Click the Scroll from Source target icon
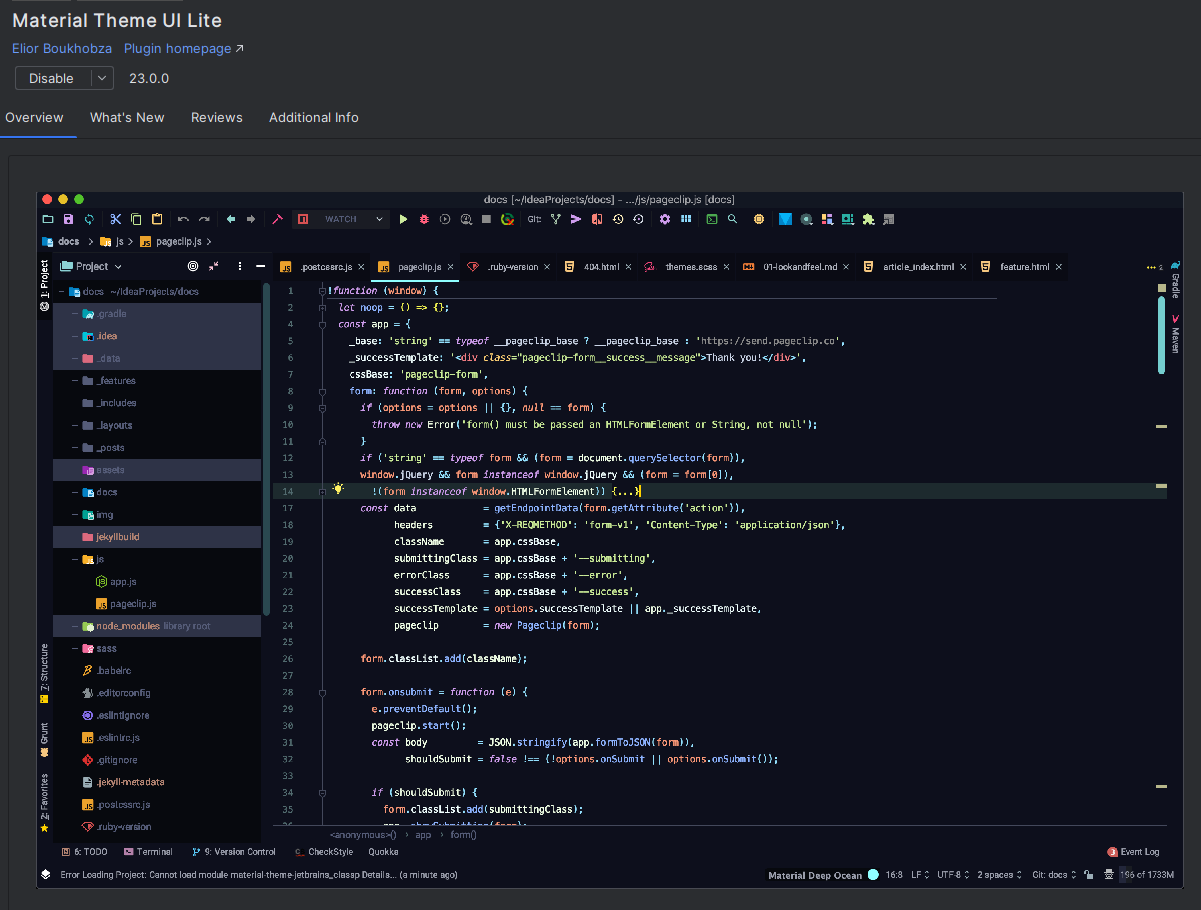Screen dimensions: 1201x910 193,267
